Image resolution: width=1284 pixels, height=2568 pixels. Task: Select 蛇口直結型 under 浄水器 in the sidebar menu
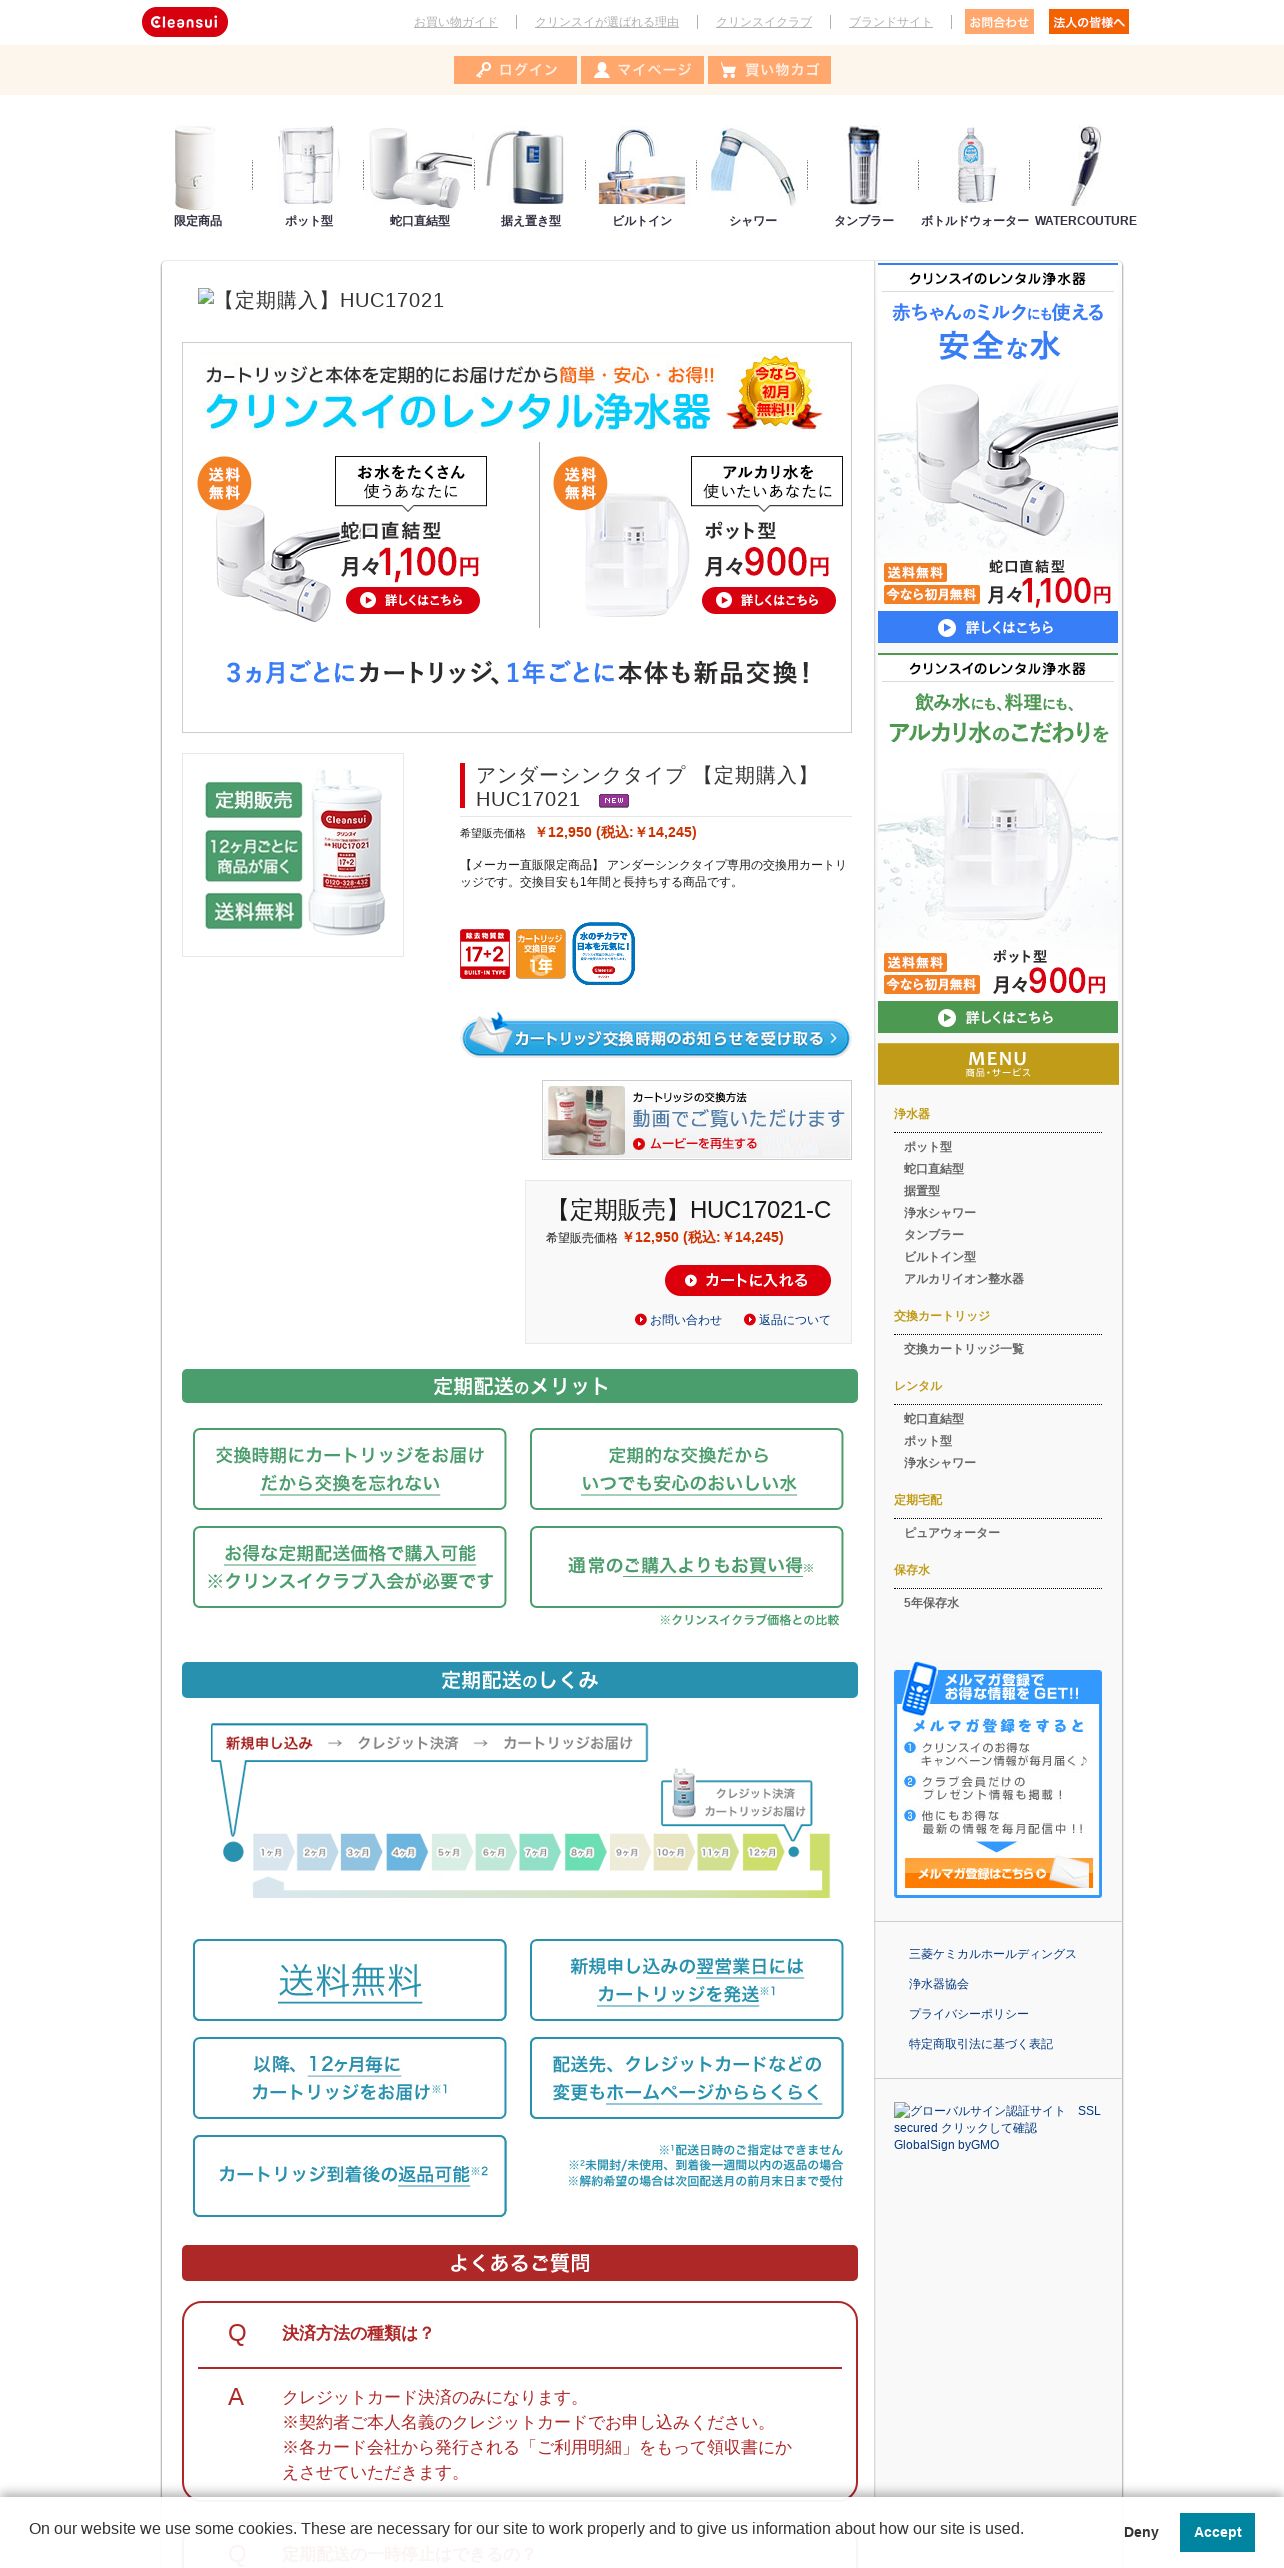pos(934,1169)
